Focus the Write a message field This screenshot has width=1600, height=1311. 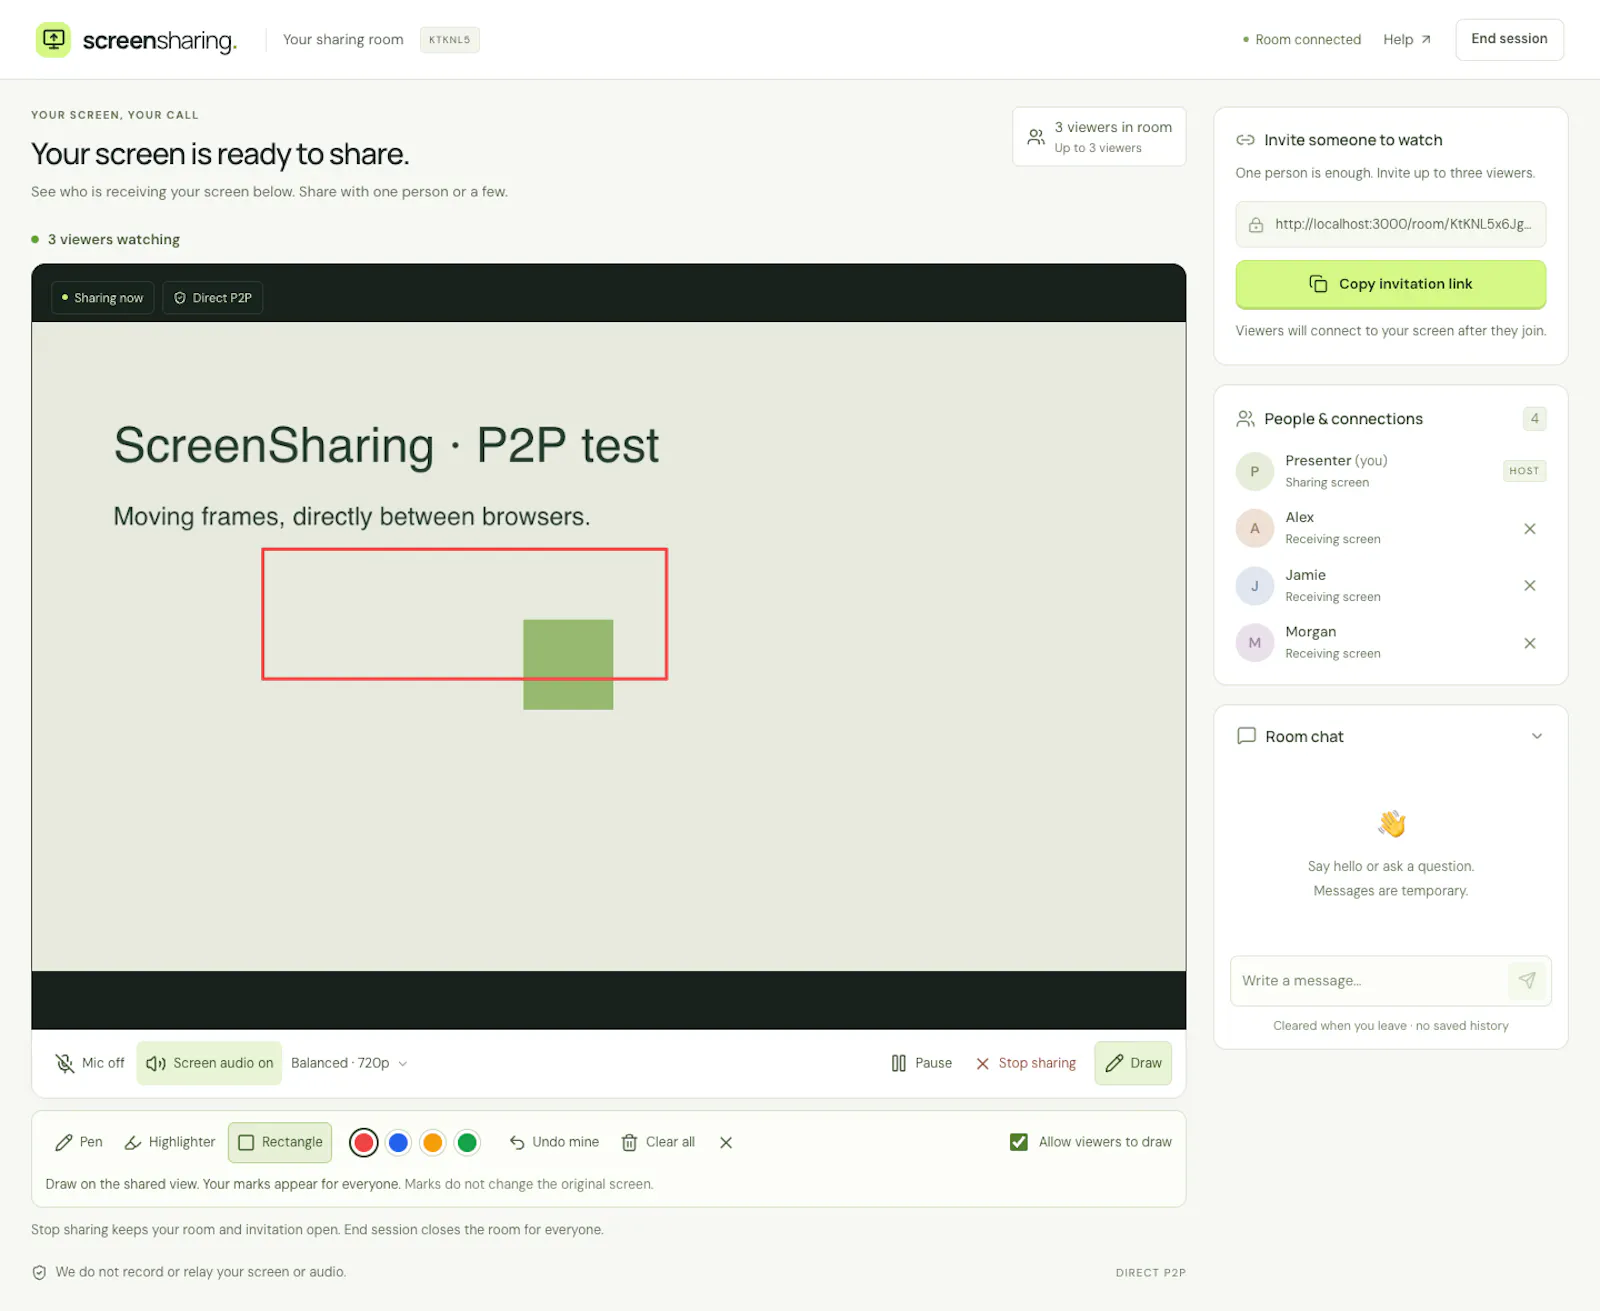1368,981
